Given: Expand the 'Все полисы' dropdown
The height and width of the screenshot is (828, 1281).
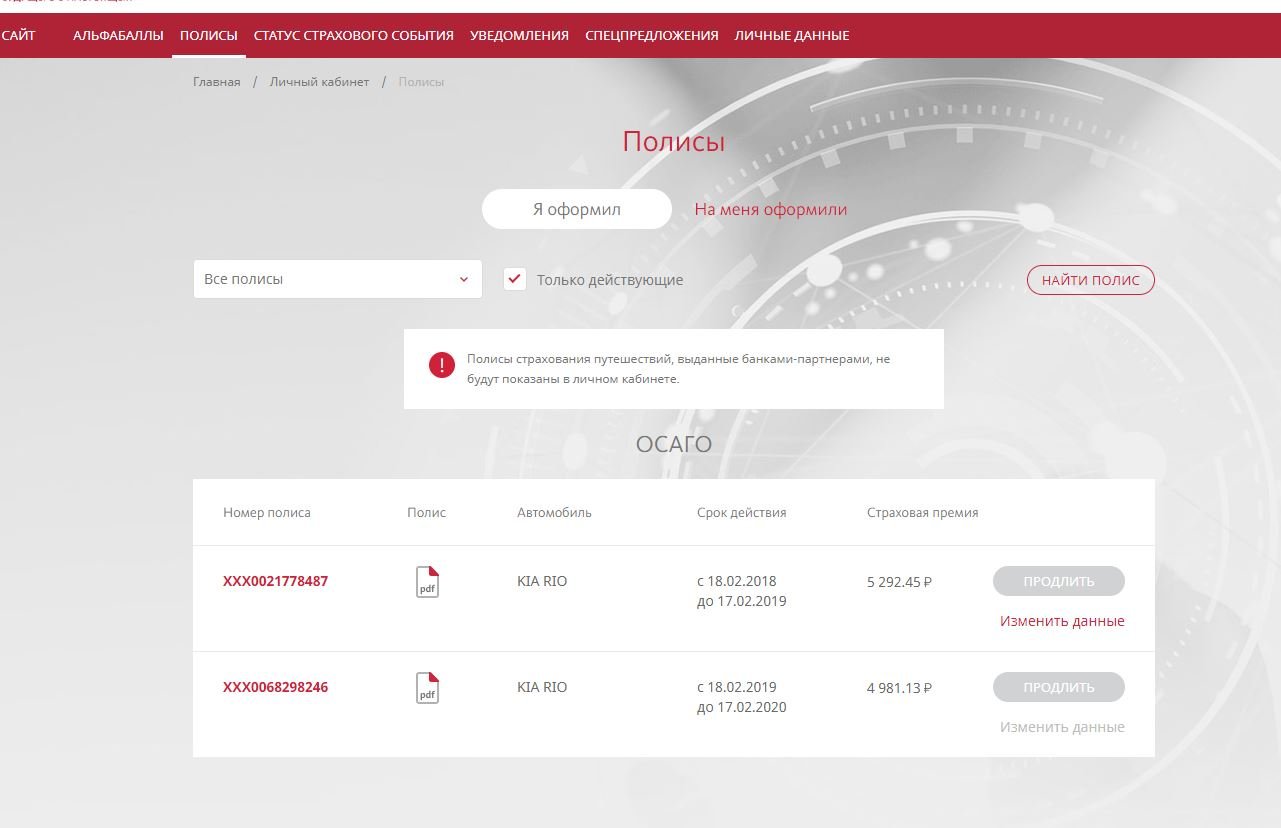Looking at the screenshot, I should 337,279.
